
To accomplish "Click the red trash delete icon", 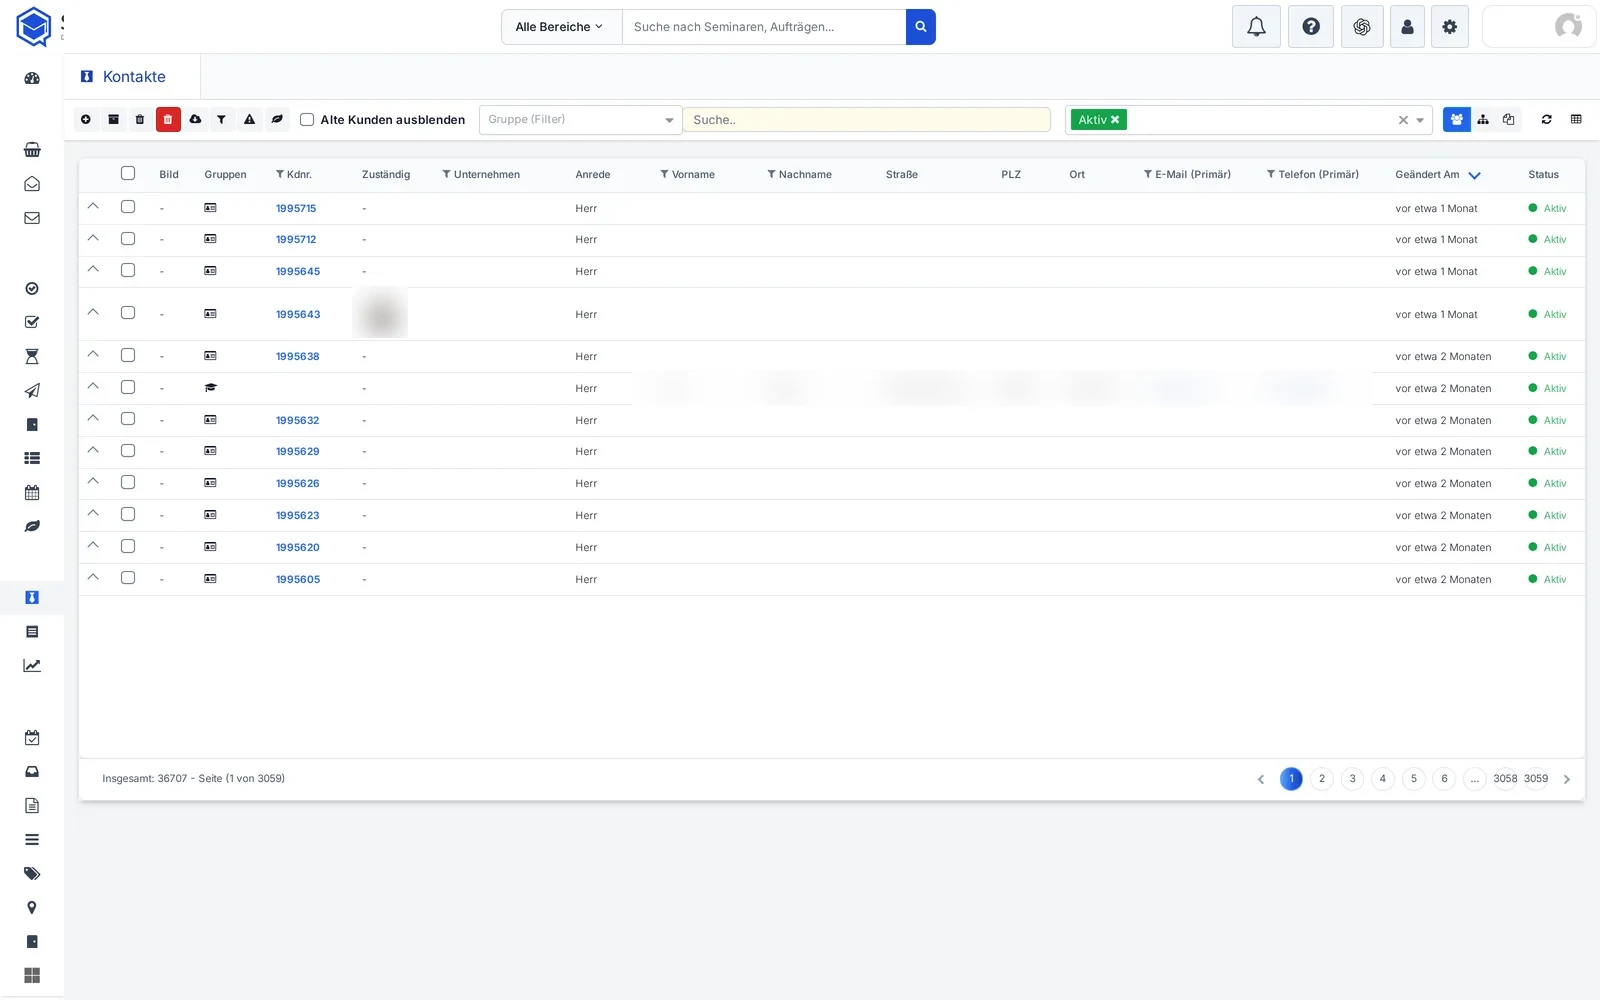I will 168,120.
